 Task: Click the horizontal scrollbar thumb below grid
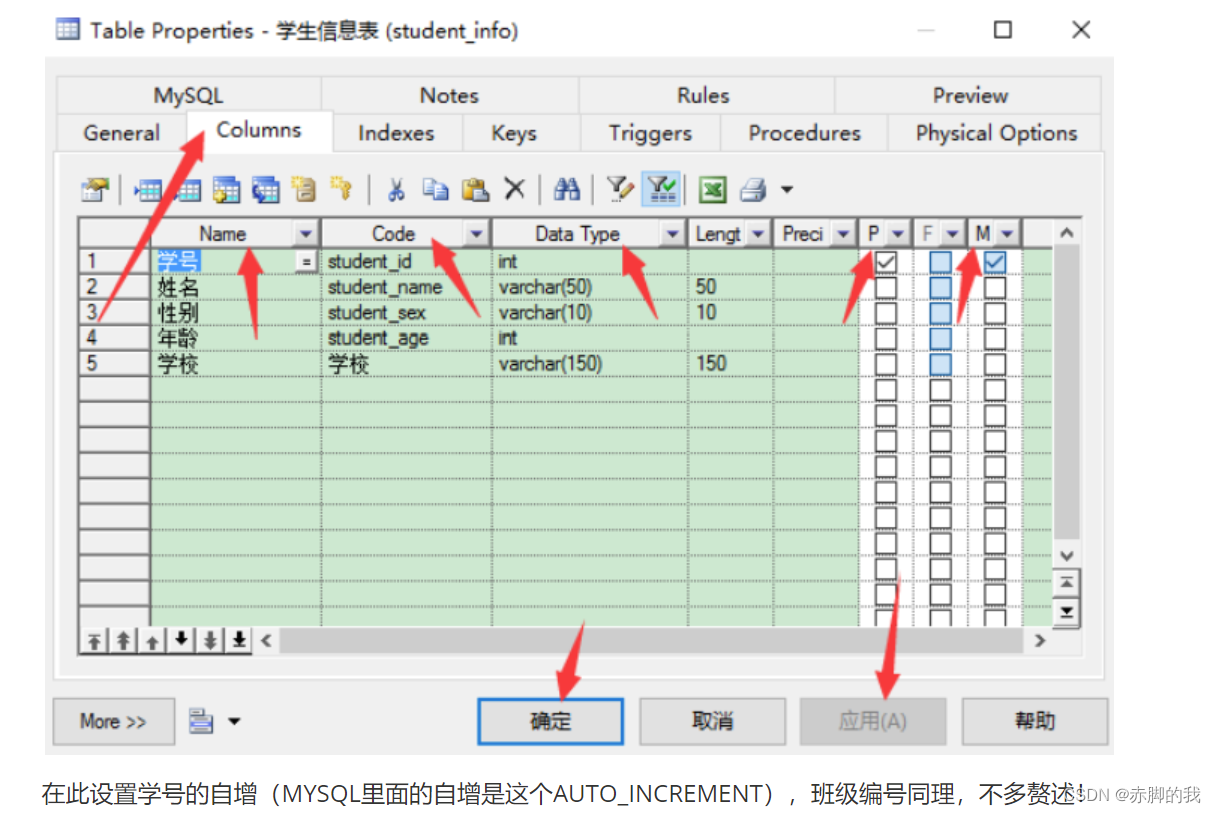(x=650, y=640)
